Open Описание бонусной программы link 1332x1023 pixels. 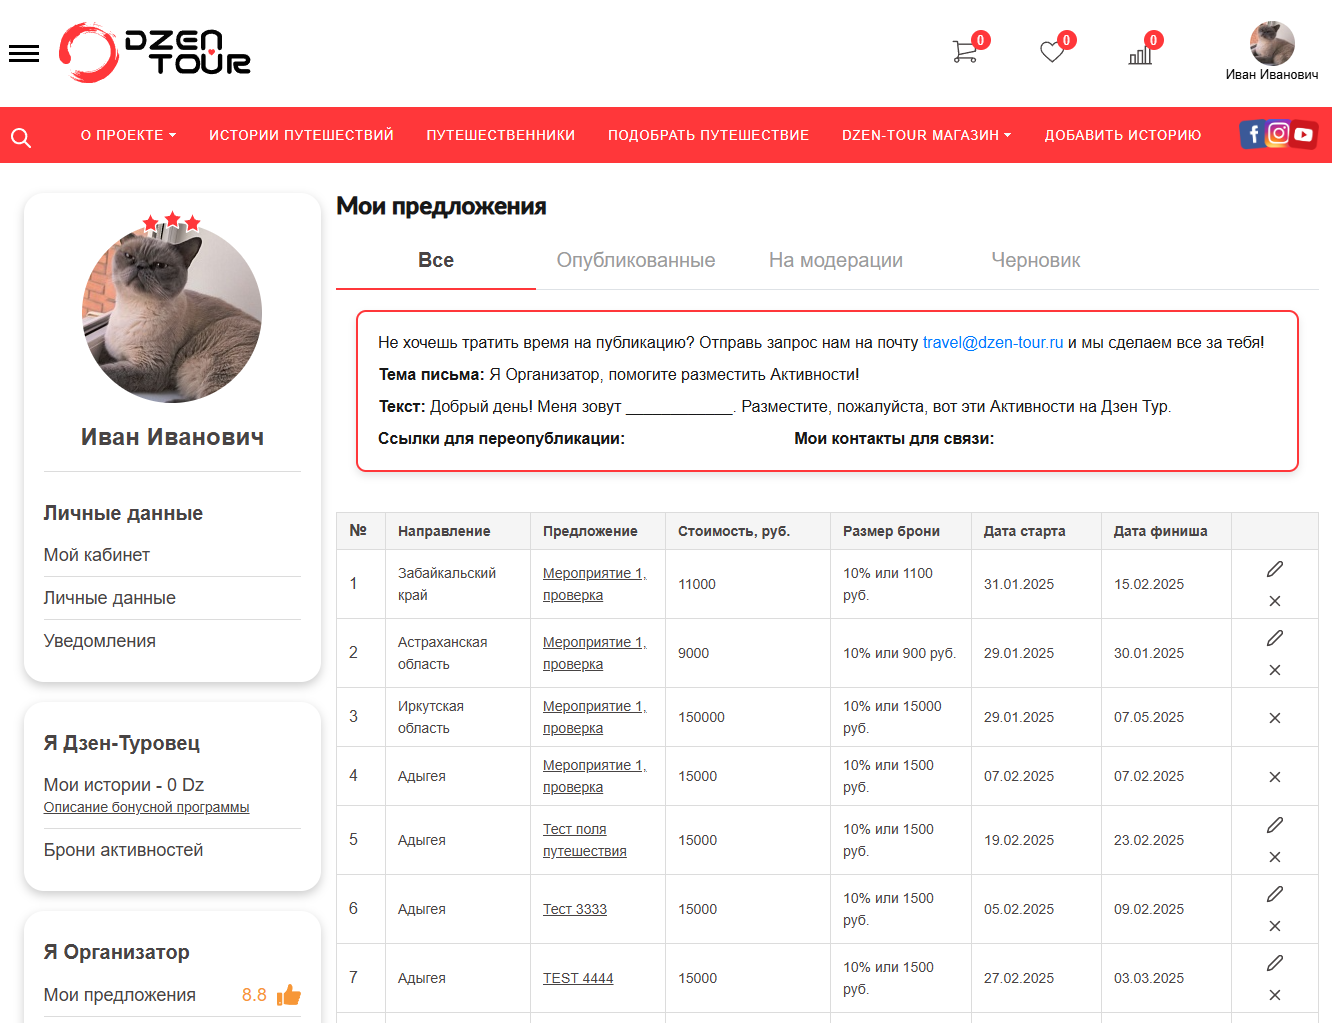(x=146, y=807)
